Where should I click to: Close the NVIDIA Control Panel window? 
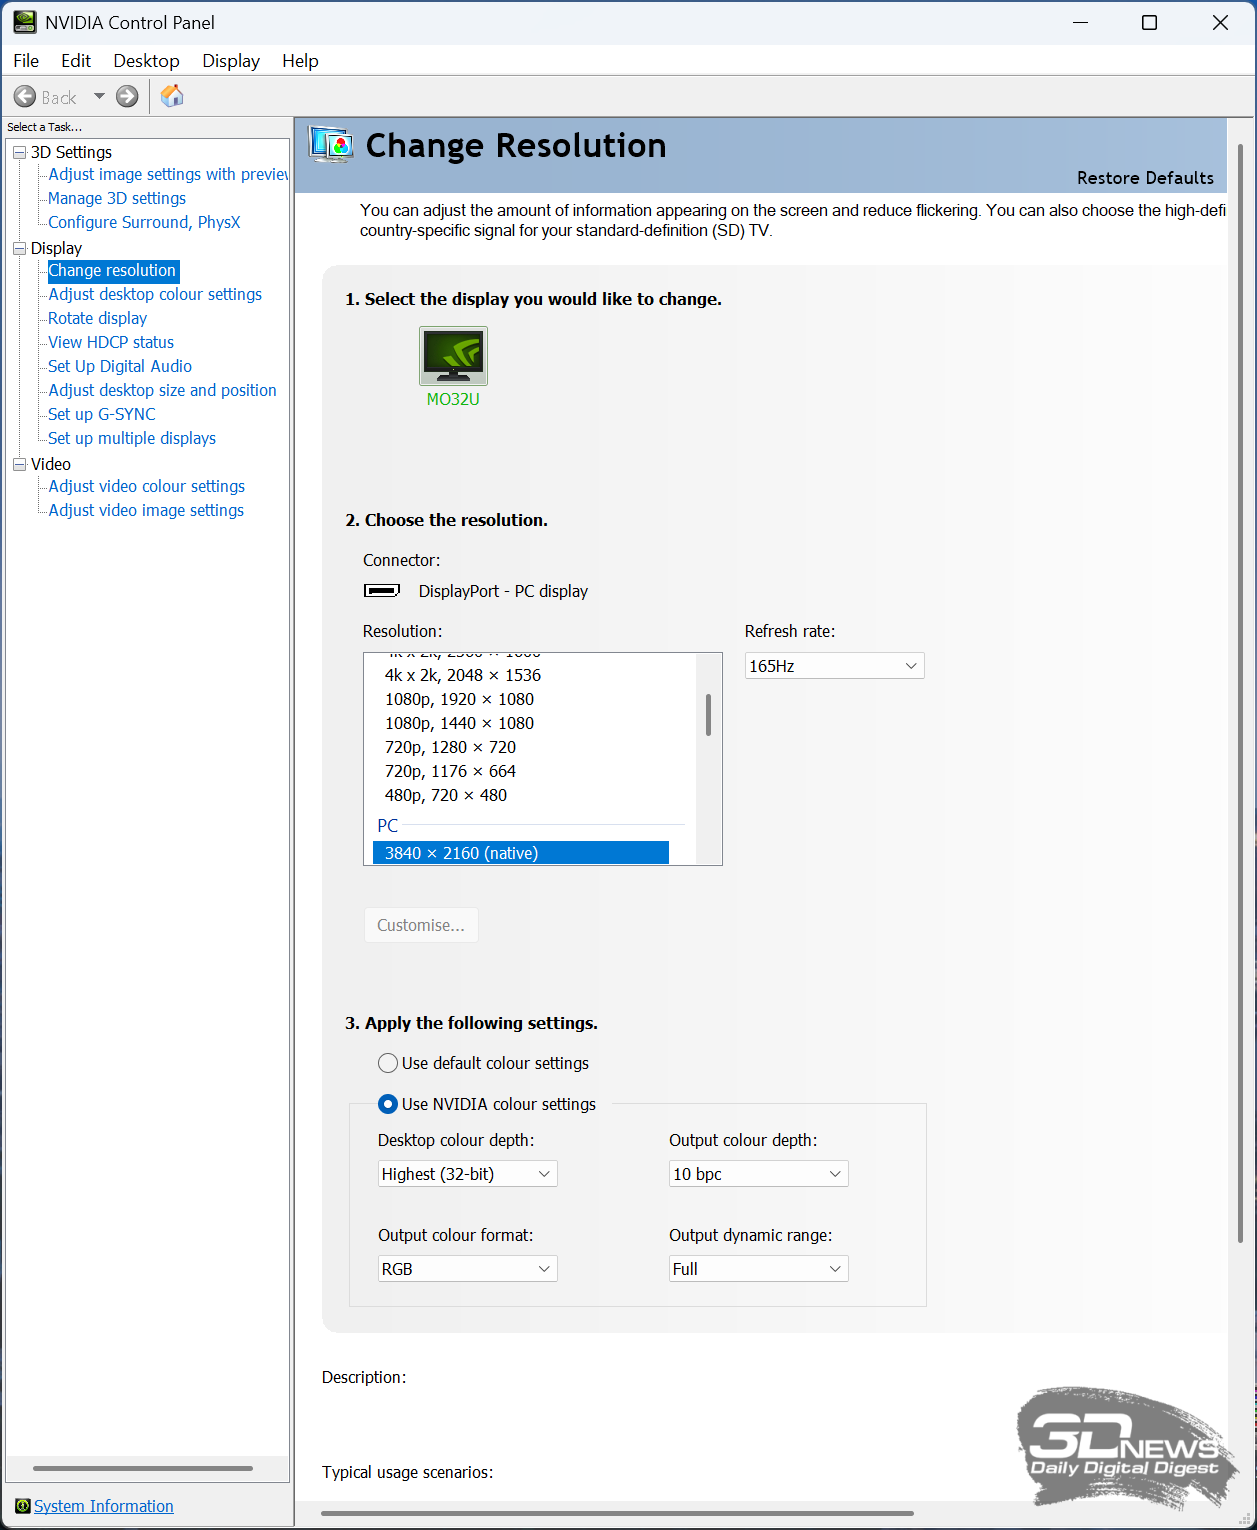pyautogui.click(x=1220, y=22)
